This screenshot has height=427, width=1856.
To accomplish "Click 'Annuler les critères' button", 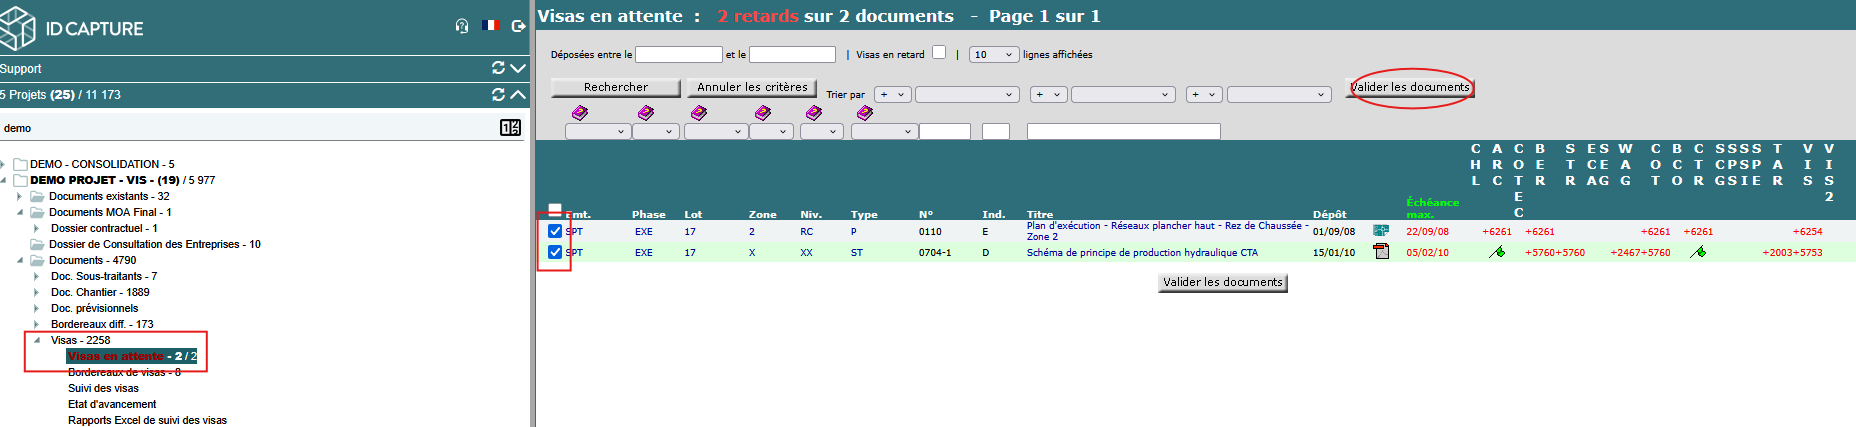I will pyautogui.click(x=752, y=88).
